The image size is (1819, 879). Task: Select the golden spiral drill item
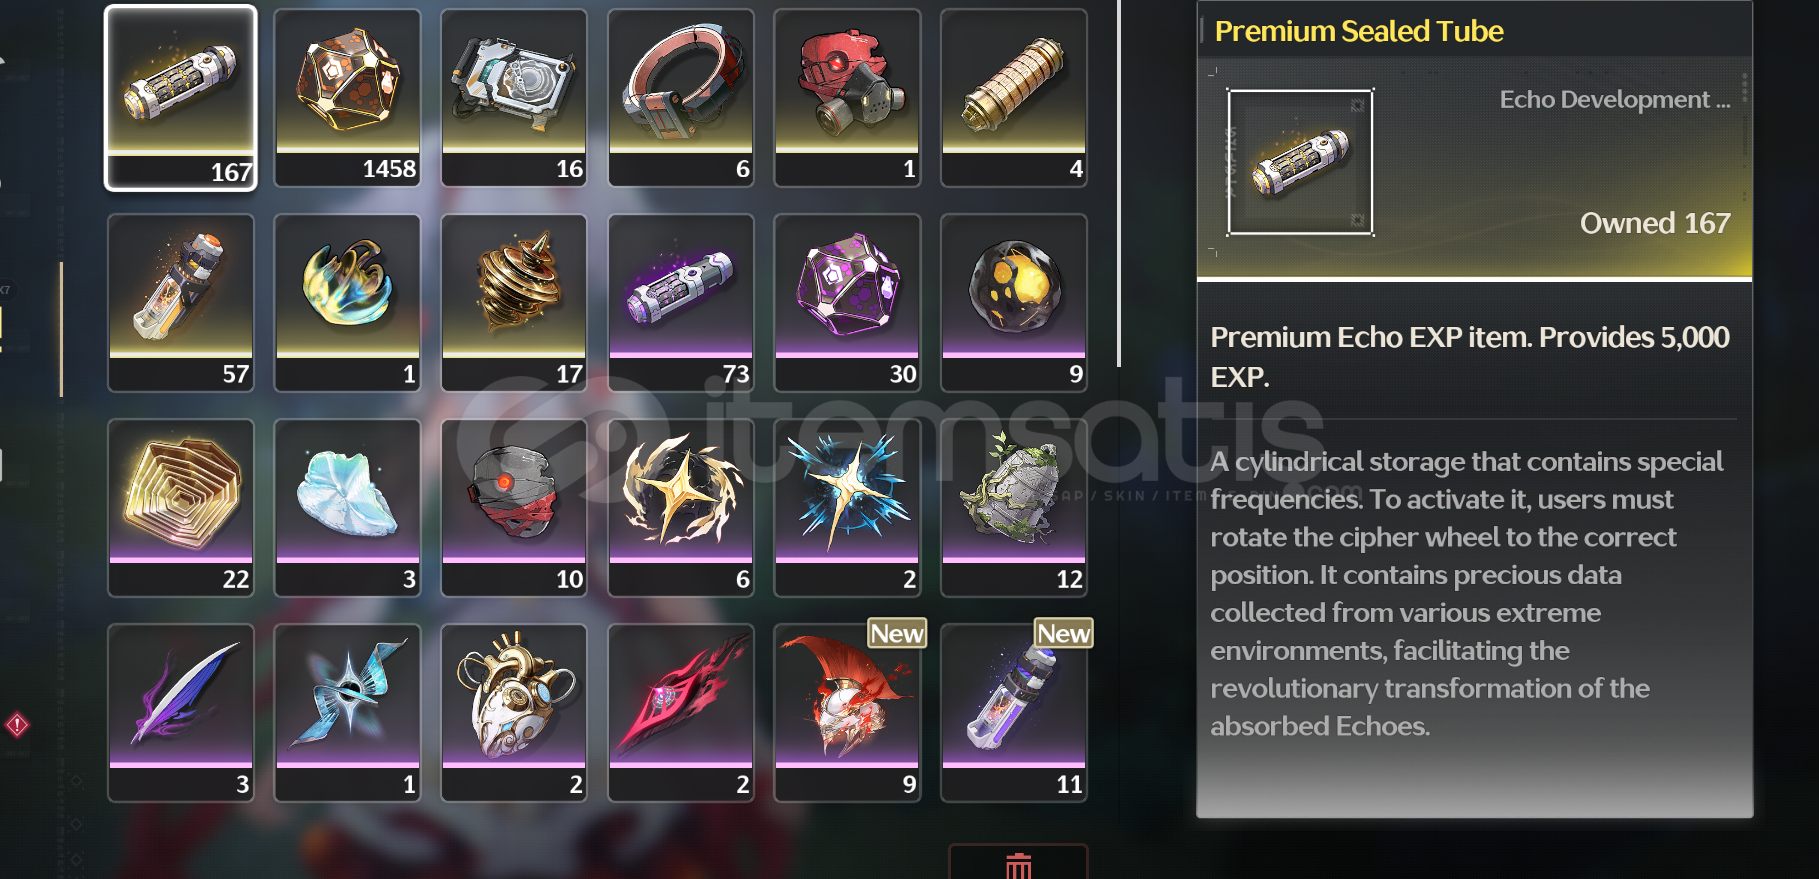[x=514, y=303]
